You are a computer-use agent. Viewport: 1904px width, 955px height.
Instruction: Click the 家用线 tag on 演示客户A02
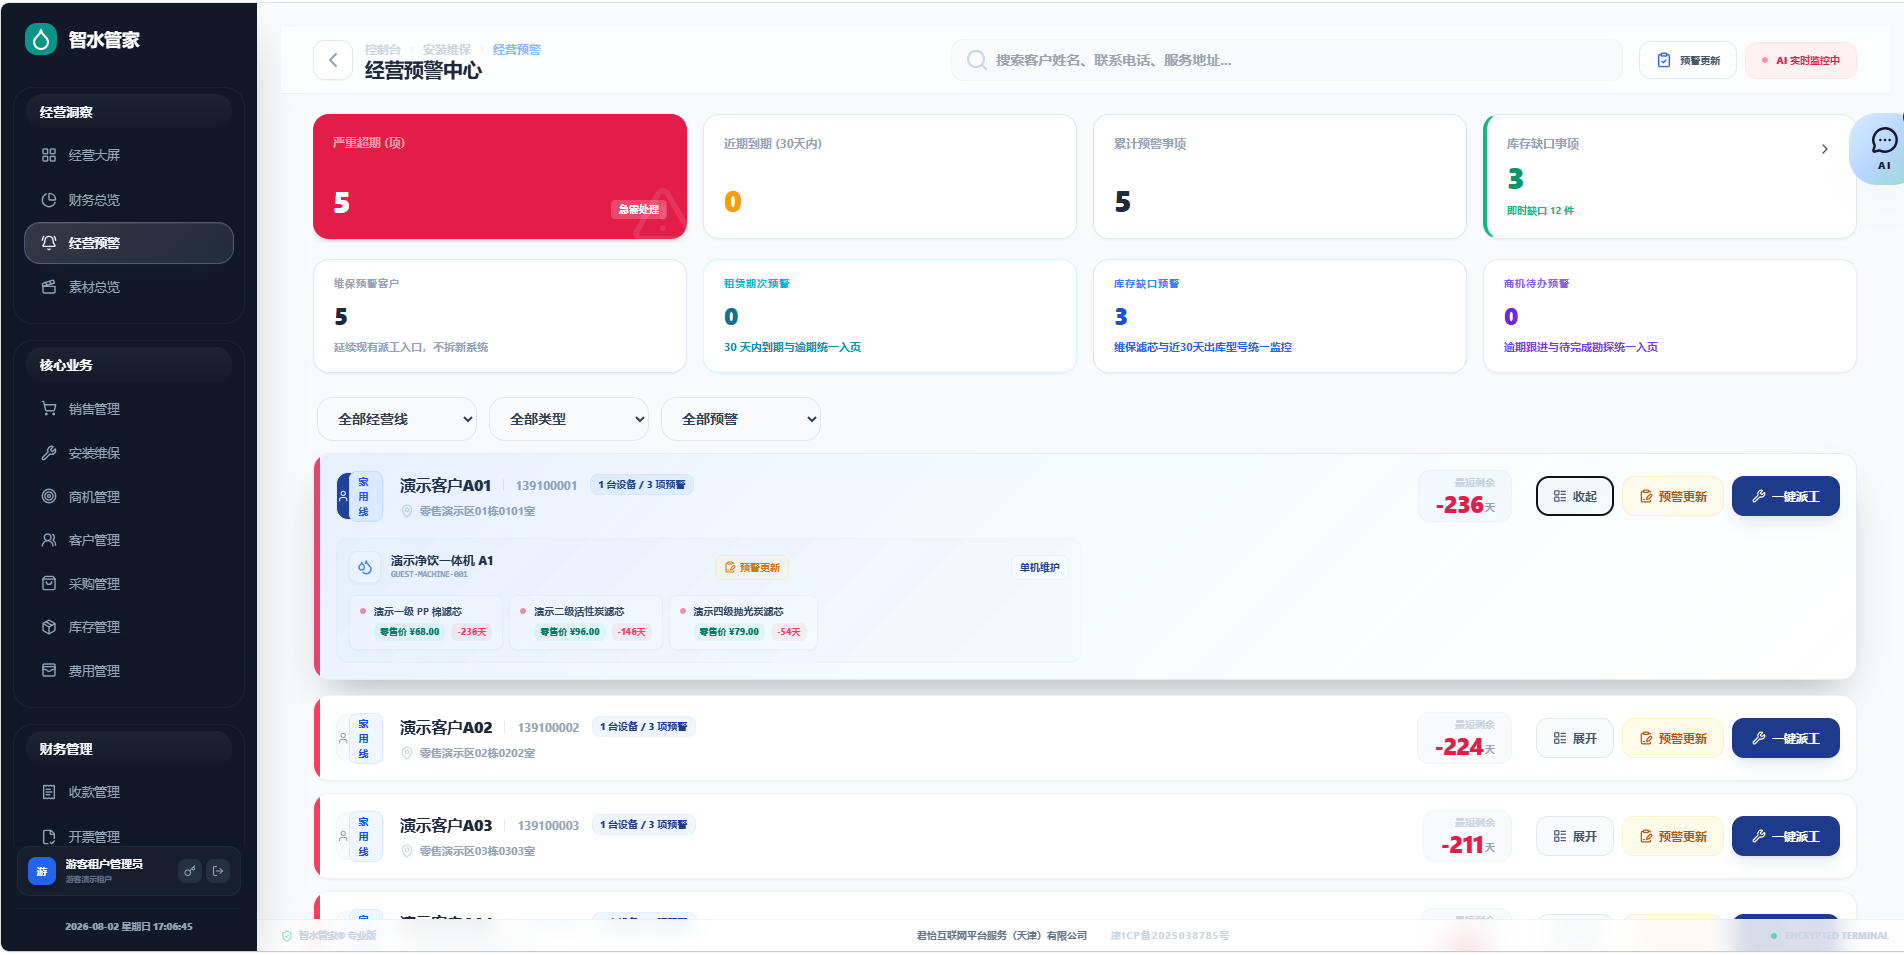362,738
